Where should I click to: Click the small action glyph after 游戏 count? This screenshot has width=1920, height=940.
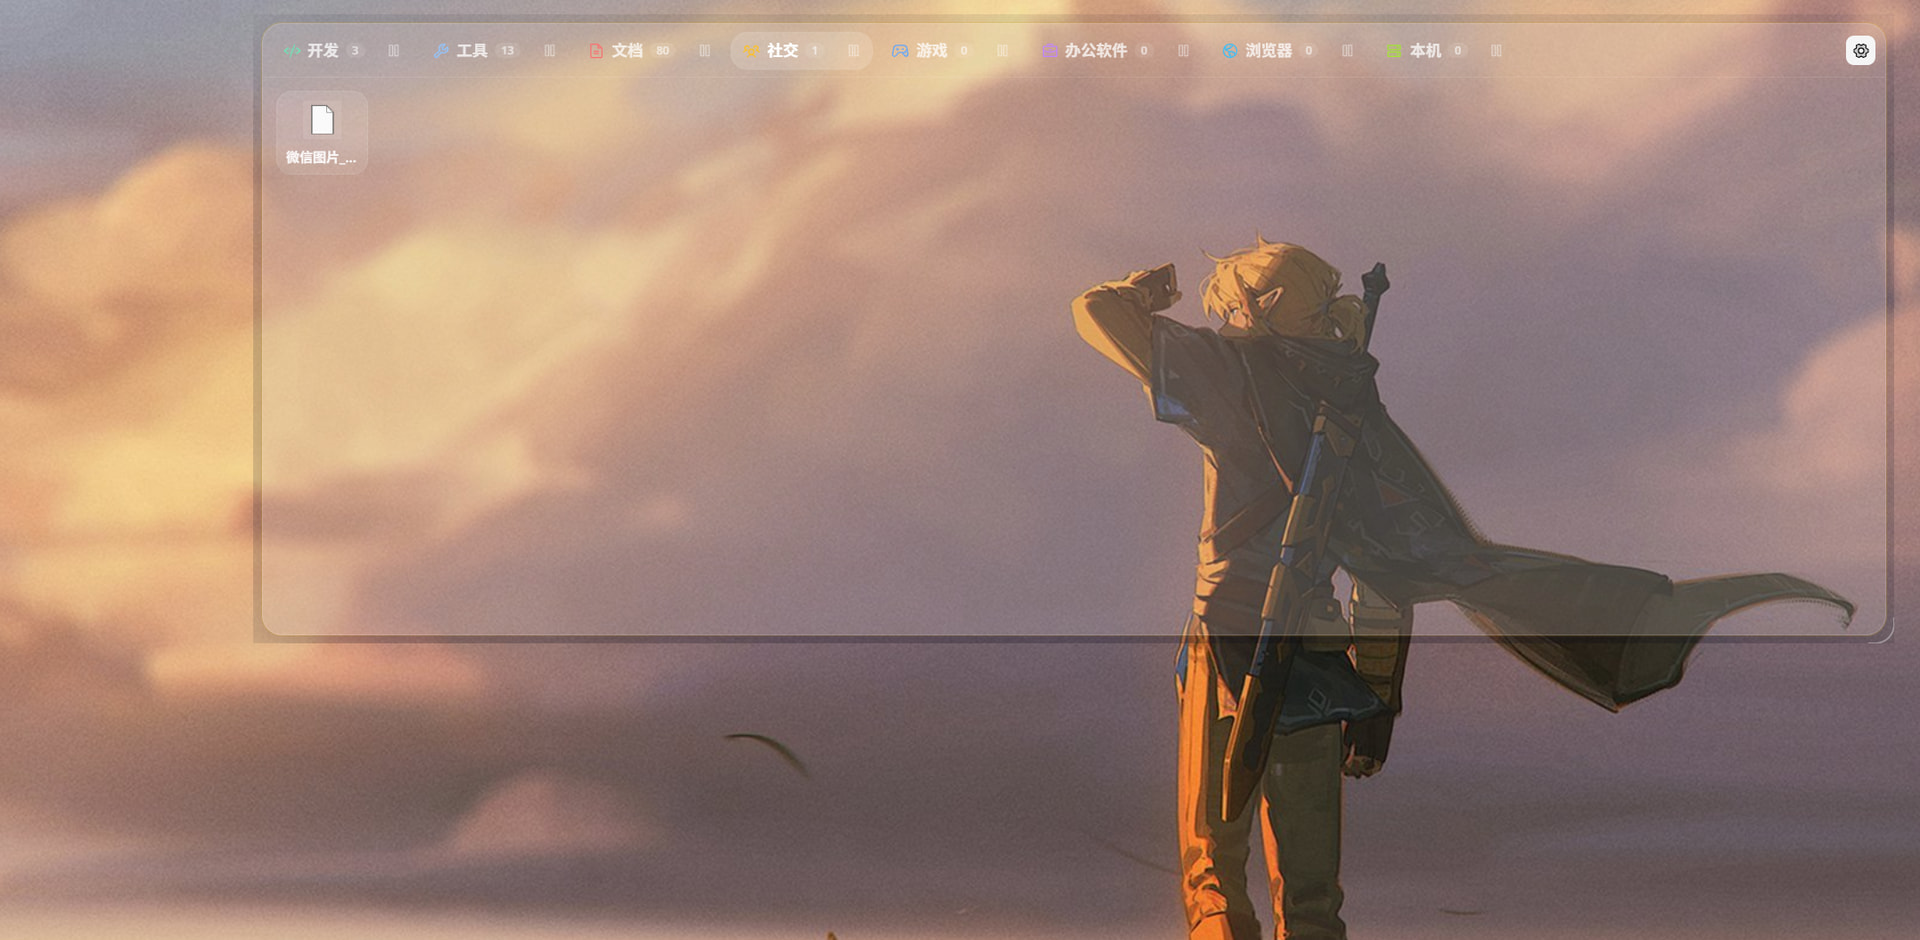(1003, 51)
